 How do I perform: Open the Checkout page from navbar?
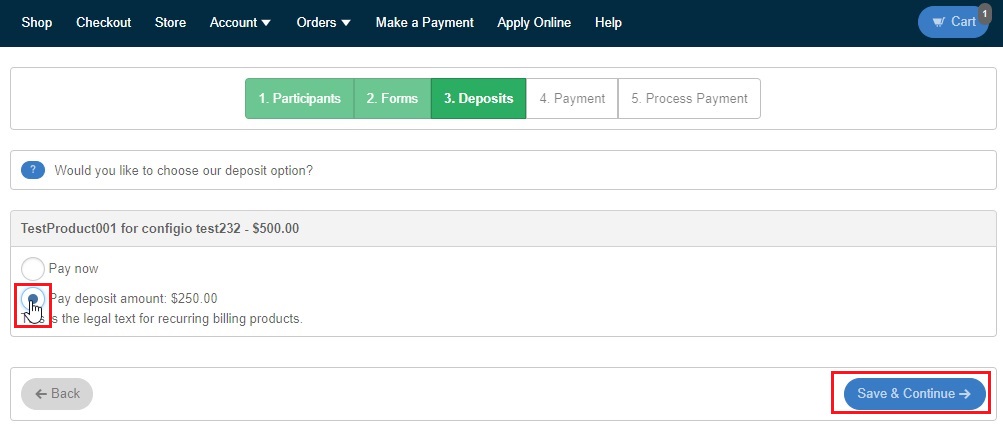click(x=104, y=22)
